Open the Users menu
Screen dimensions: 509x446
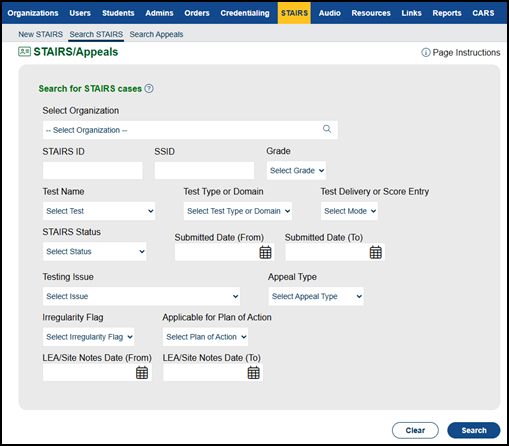[x=80, y=13]
